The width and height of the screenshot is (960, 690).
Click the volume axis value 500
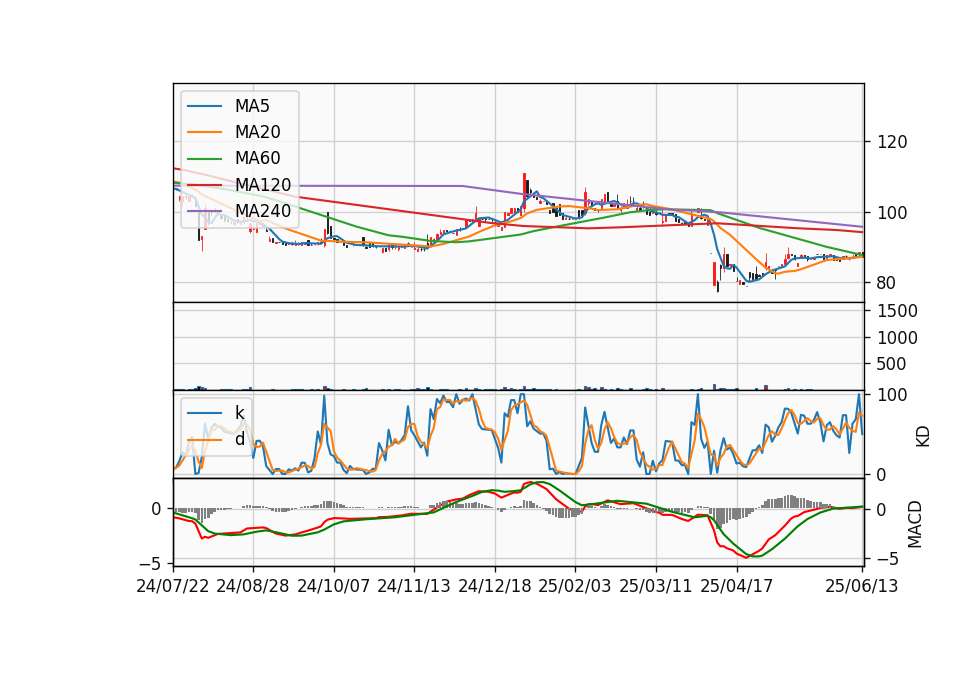[892, 364]
